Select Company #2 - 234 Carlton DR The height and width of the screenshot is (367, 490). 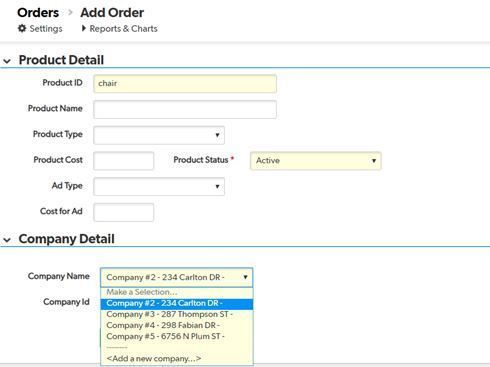(177, 304)
